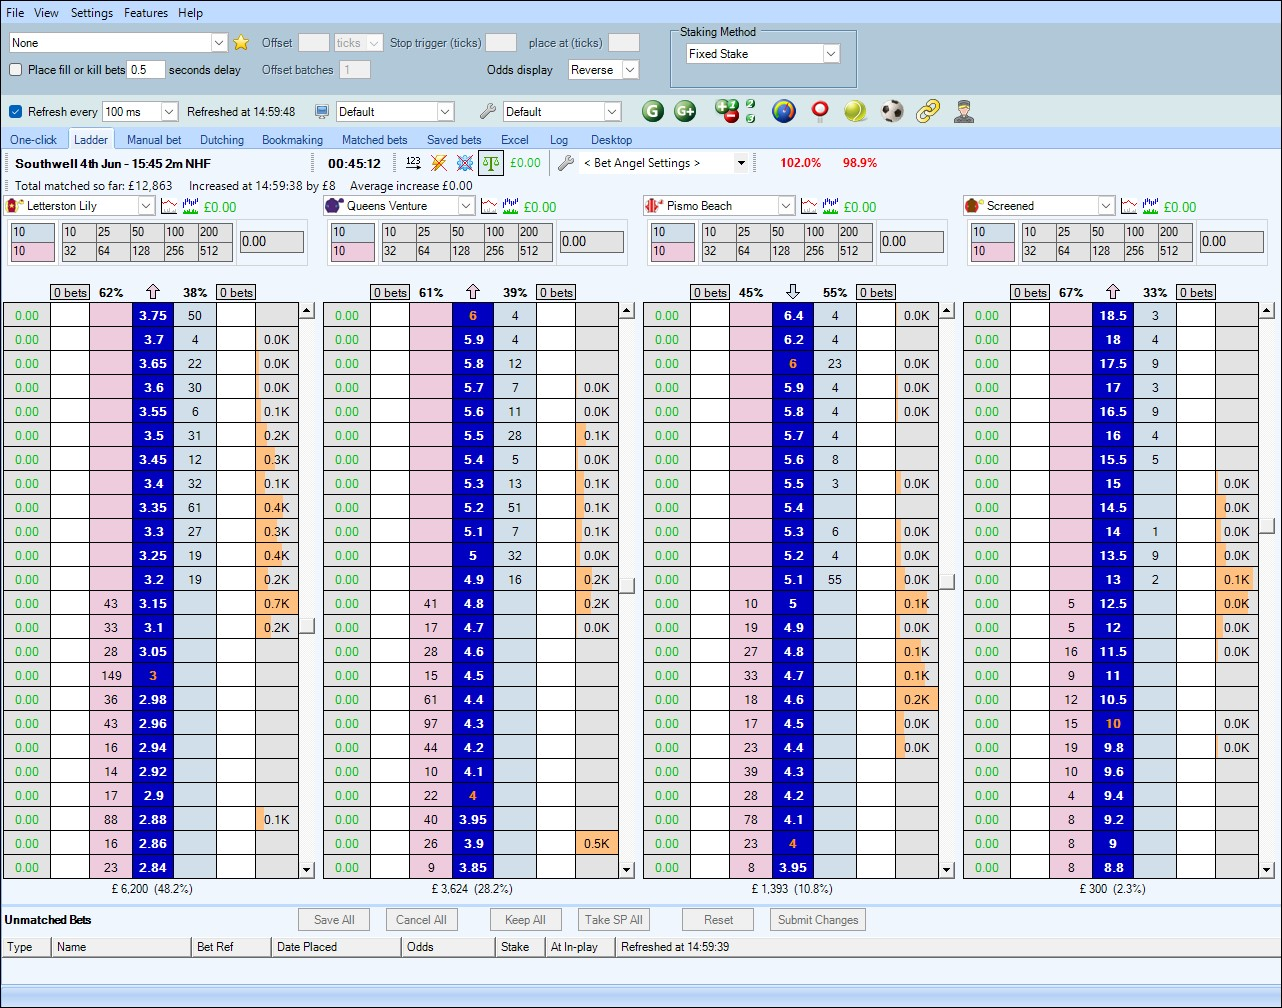Screen dimensions: 1282x1008
Task: Expand the Bet Angel Settings dropdown
Action: click(x=741, y=163)
